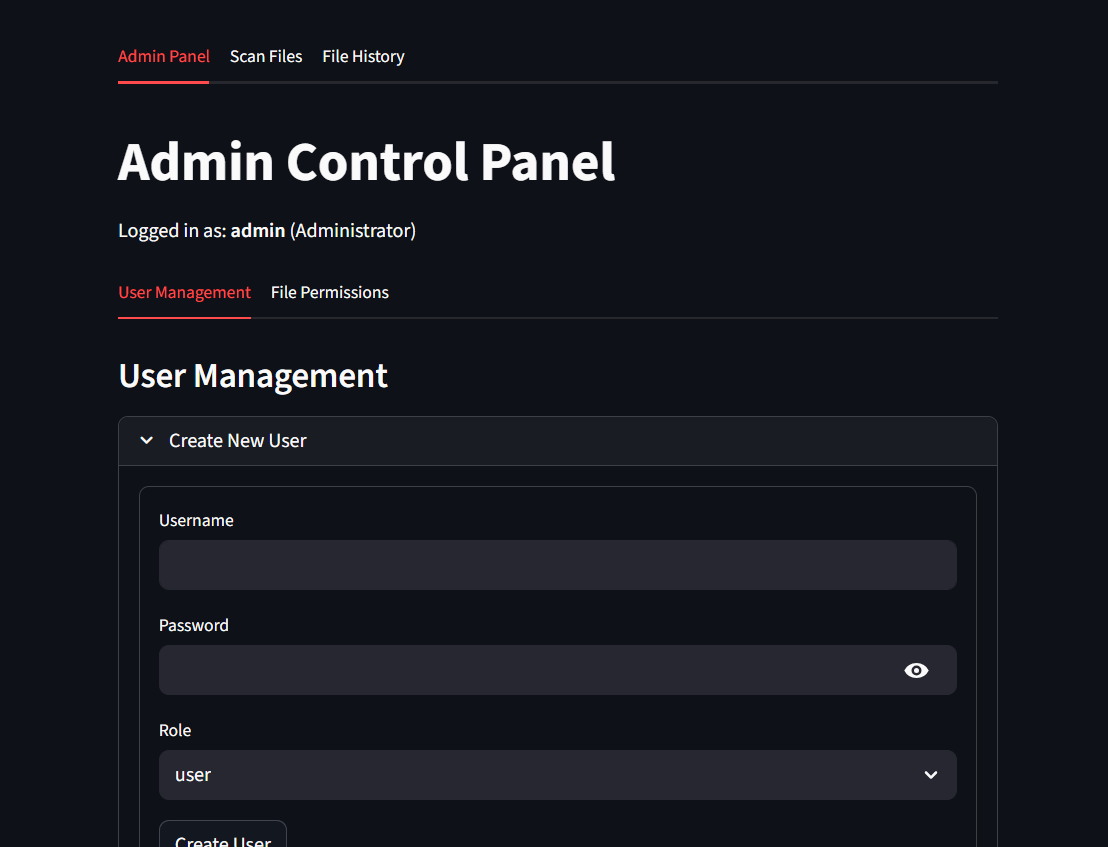Click the 'Create New User' expander title
The width and height of the screenshot is (1108, 847).
click(x=238, y=441)
